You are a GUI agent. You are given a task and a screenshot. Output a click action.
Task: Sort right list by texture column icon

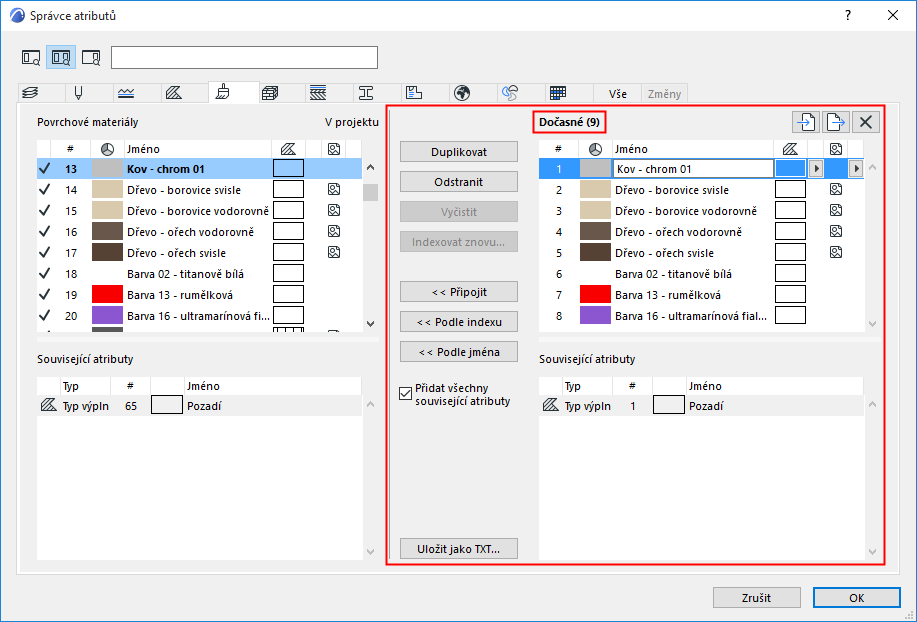(x=836, y=149)
